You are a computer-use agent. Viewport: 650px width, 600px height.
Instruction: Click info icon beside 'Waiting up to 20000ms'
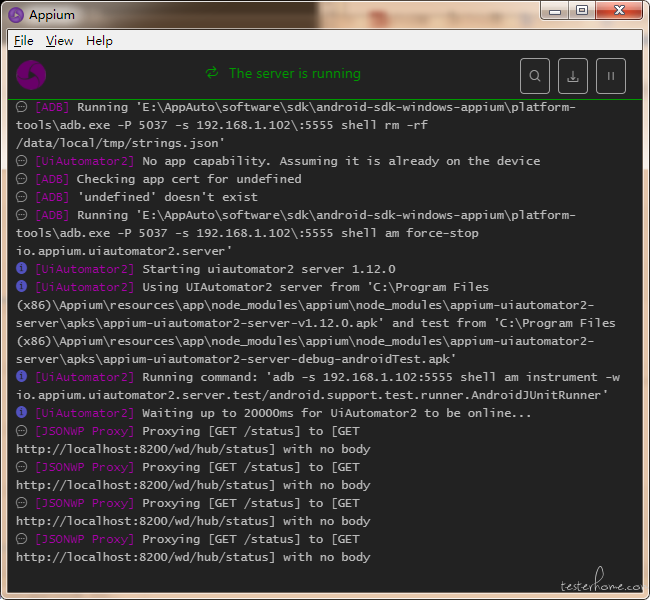[21, 412]
